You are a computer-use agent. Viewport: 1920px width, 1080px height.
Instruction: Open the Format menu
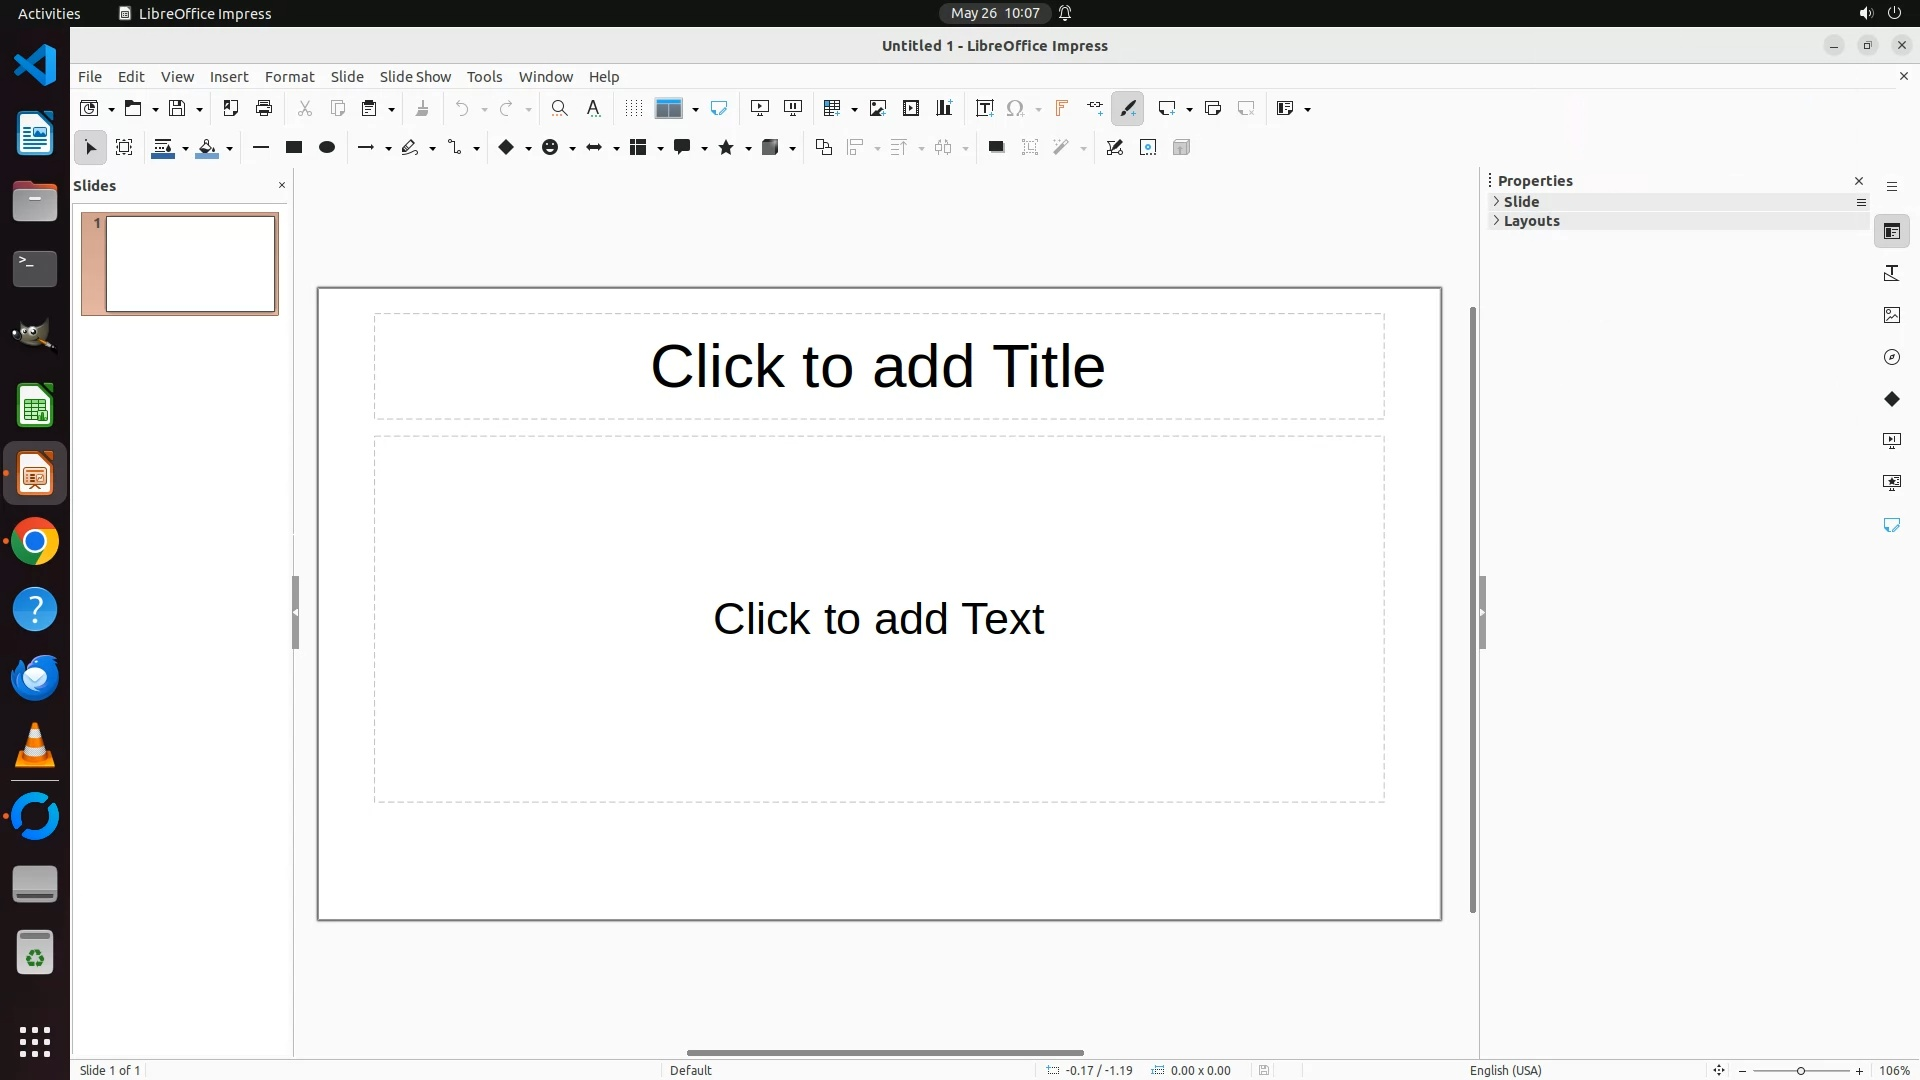tap(289, 77)
